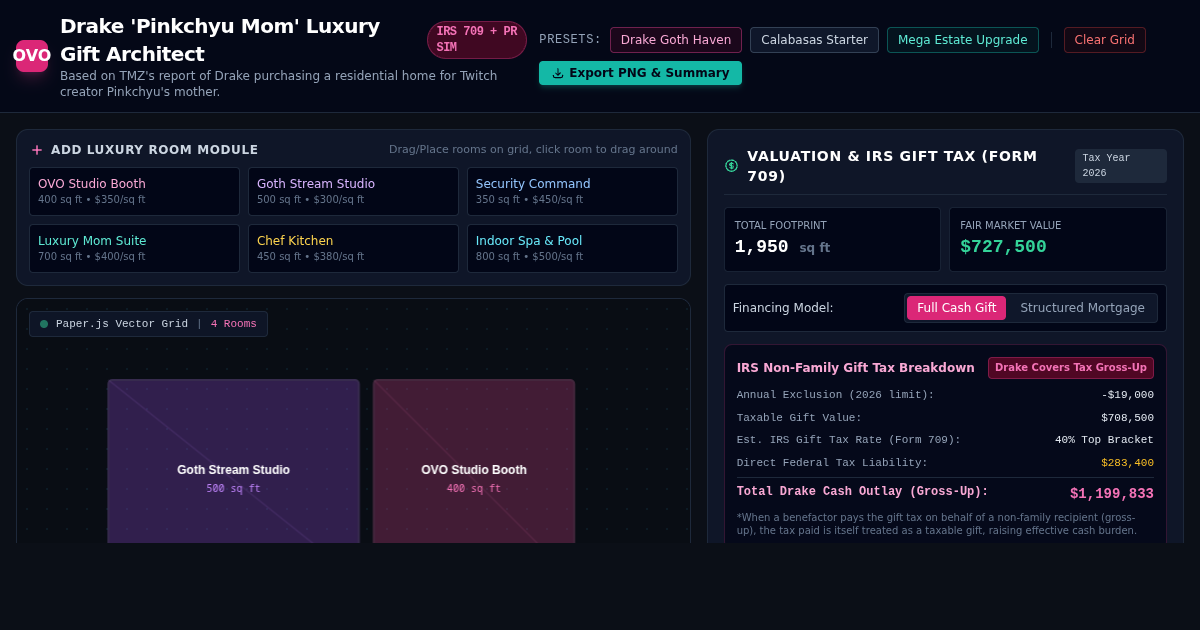Select Full Cash Gift financing

pyautogui.click(x=956, y=308)
